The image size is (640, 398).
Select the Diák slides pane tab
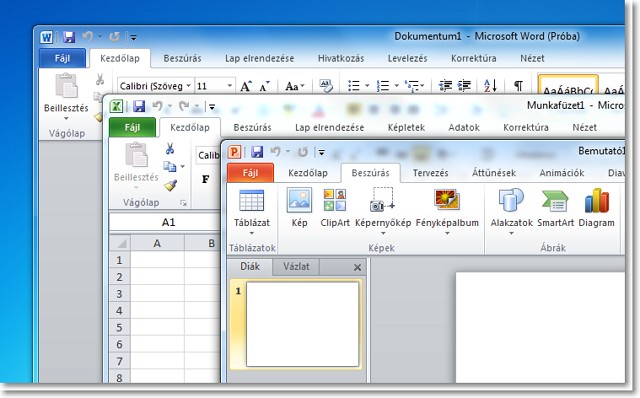point(250,267)
